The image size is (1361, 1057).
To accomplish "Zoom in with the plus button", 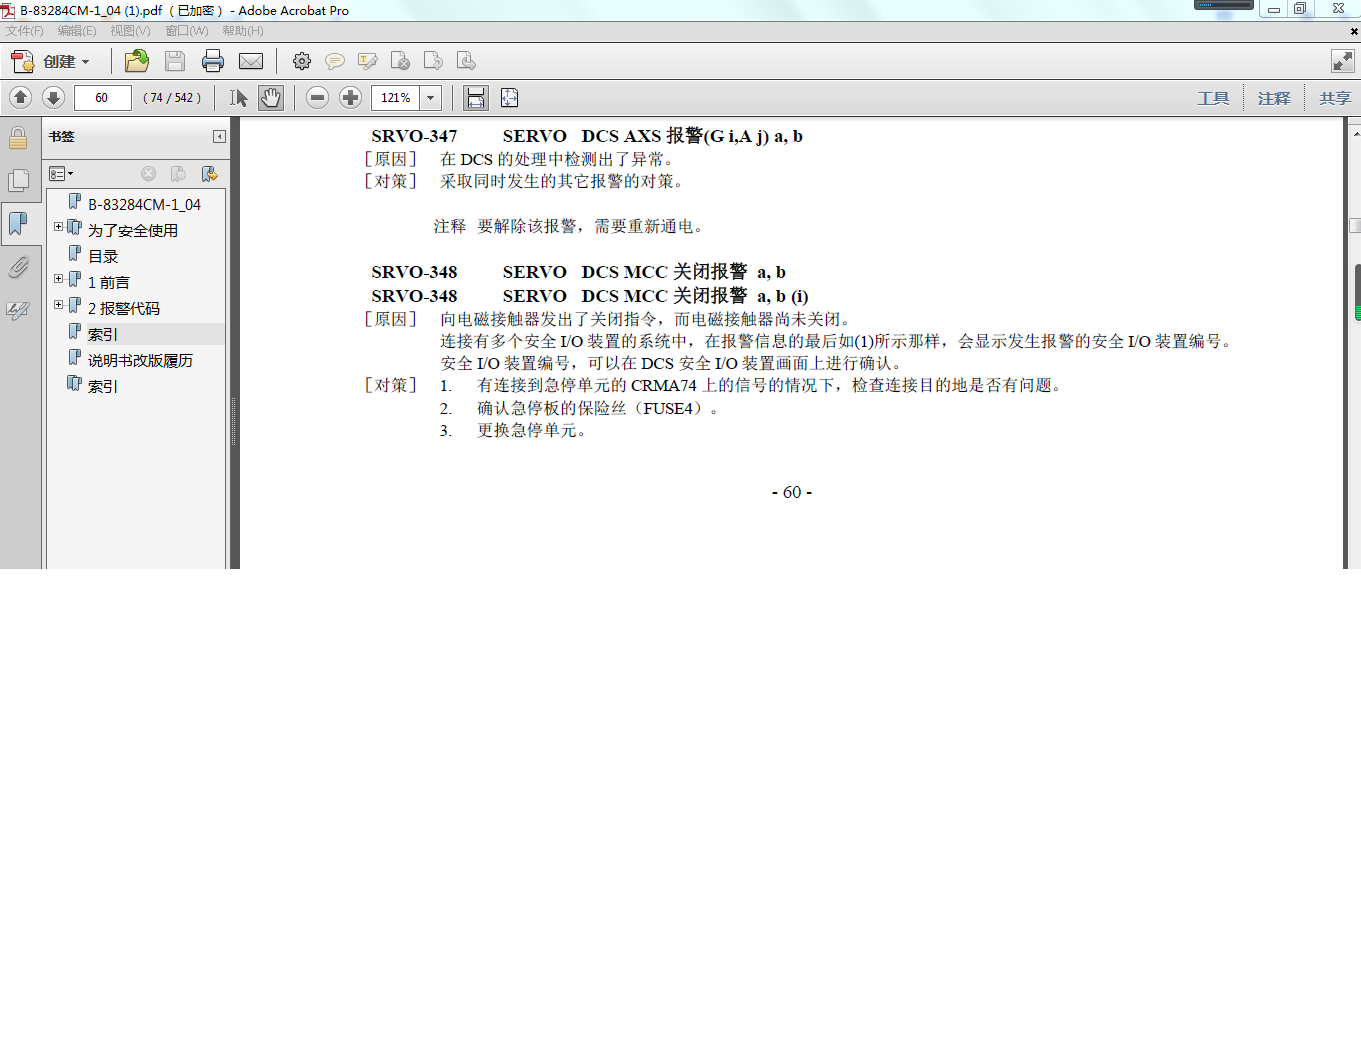I will [350, 97].
